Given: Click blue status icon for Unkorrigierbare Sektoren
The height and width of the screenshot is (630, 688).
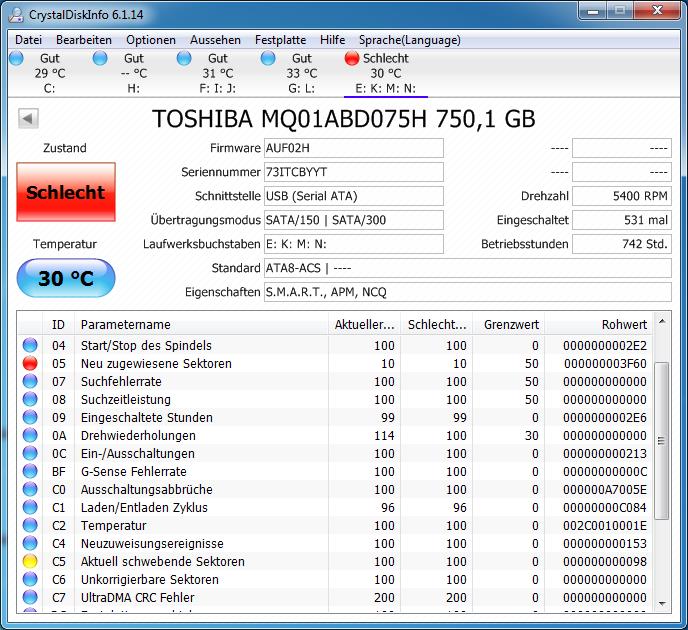Looking at the screenshot, I should pos(30,579).
